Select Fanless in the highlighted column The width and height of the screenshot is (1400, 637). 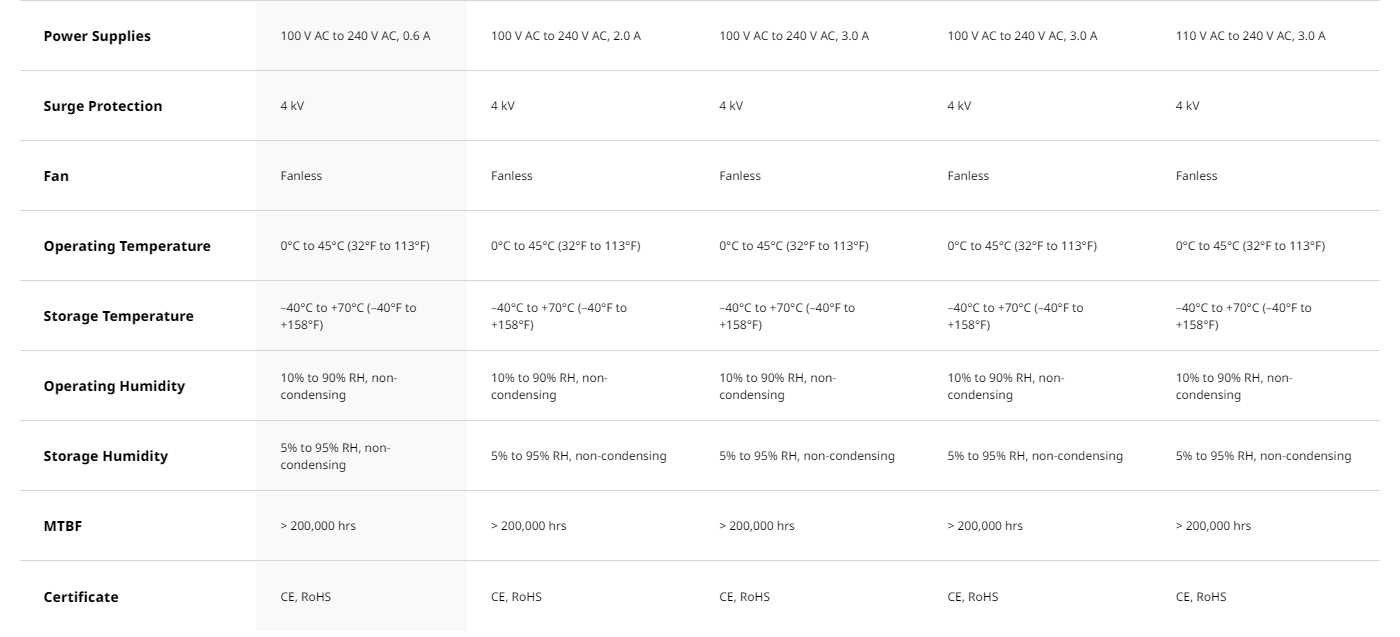(301, 176)
